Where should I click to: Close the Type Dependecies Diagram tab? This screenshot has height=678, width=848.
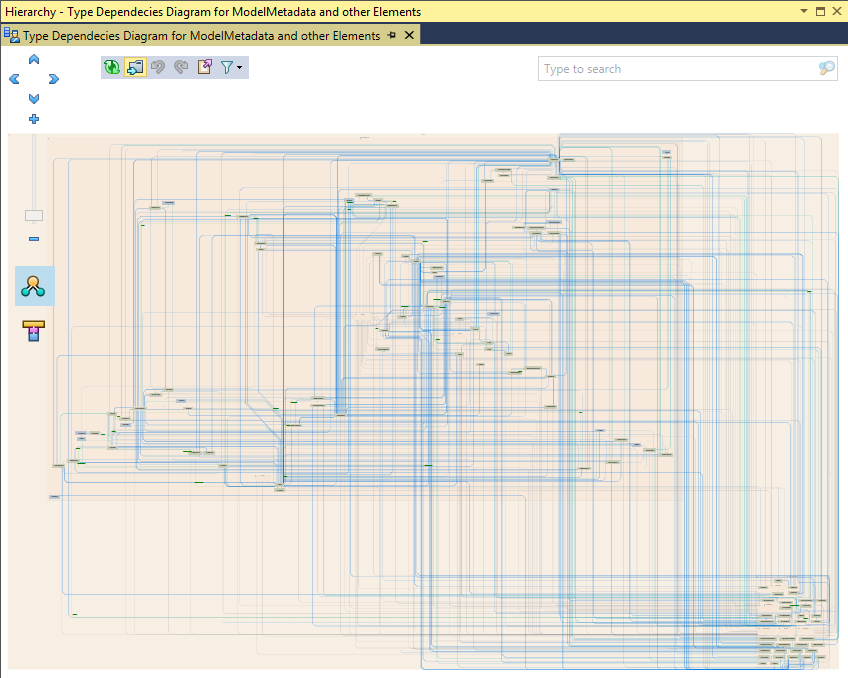click(x=409, y=35)
